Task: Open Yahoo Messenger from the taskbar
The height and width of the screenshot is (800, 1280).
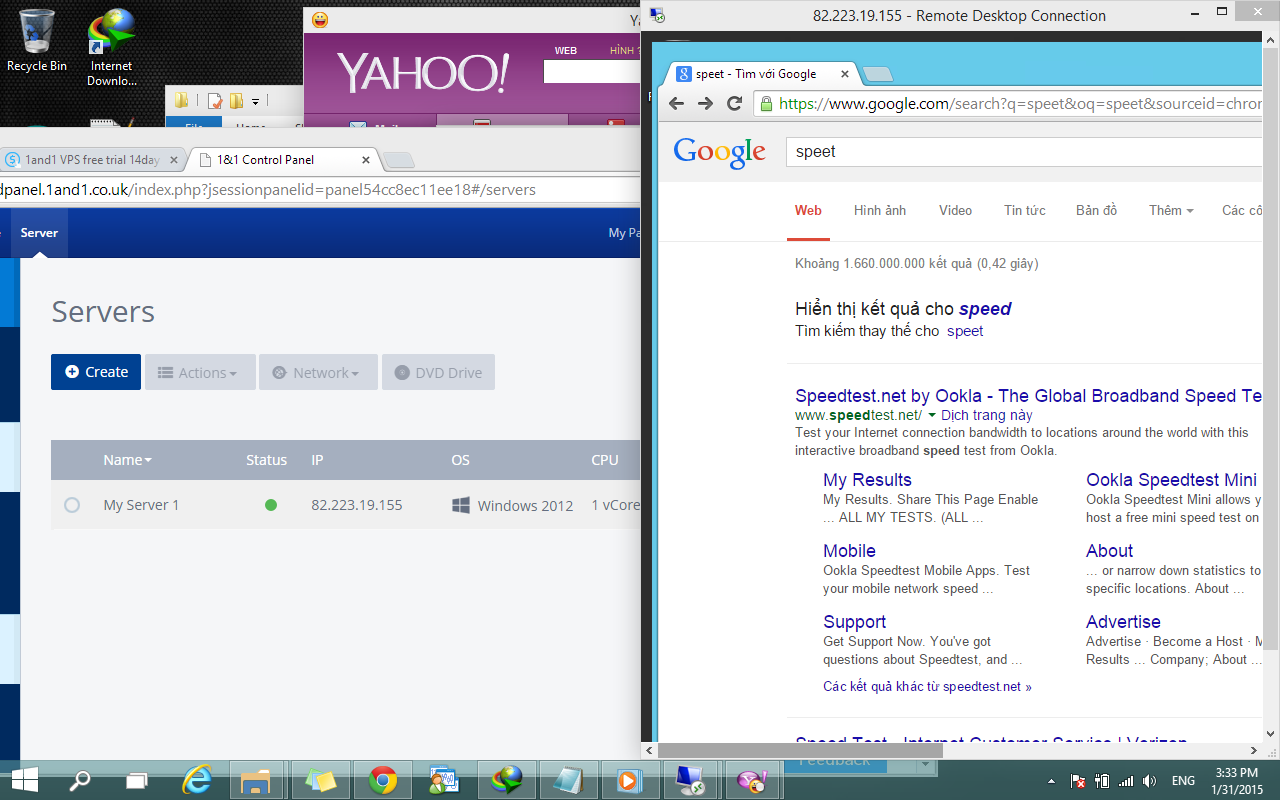Action: tap(751, 780)
